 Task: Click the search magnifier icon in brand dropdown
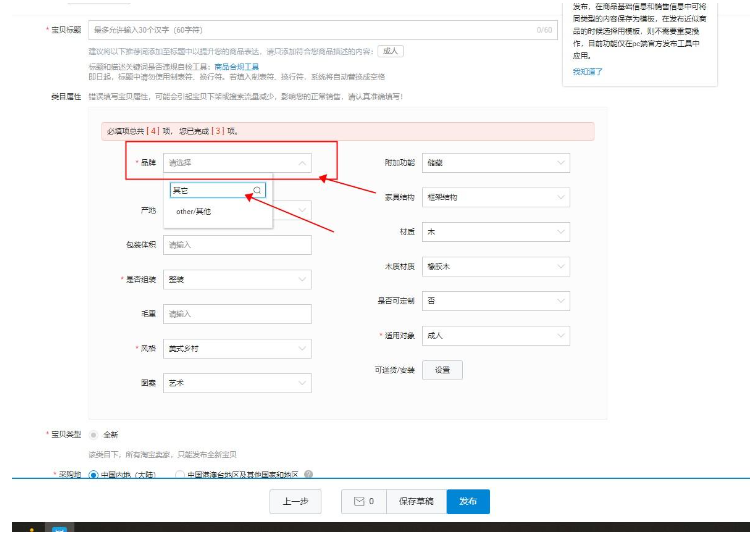click(x=257, y=190)
